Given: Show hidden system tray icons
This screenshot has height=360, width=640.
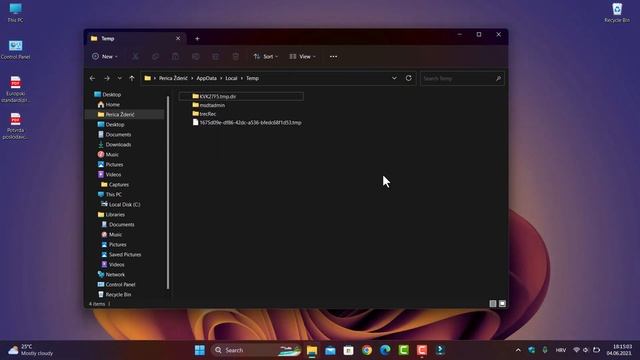Looking at the screenshot, I should pos(518,350).
